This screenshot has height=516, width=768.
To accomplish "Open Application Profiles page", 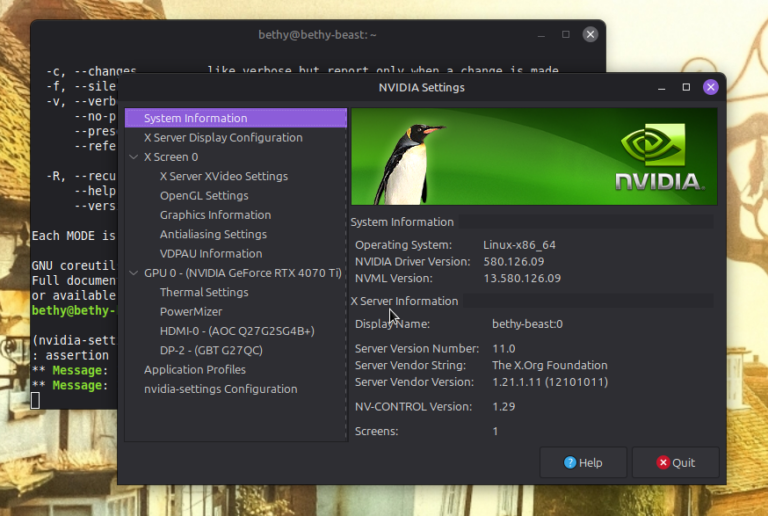I will [x=194, y=370].
